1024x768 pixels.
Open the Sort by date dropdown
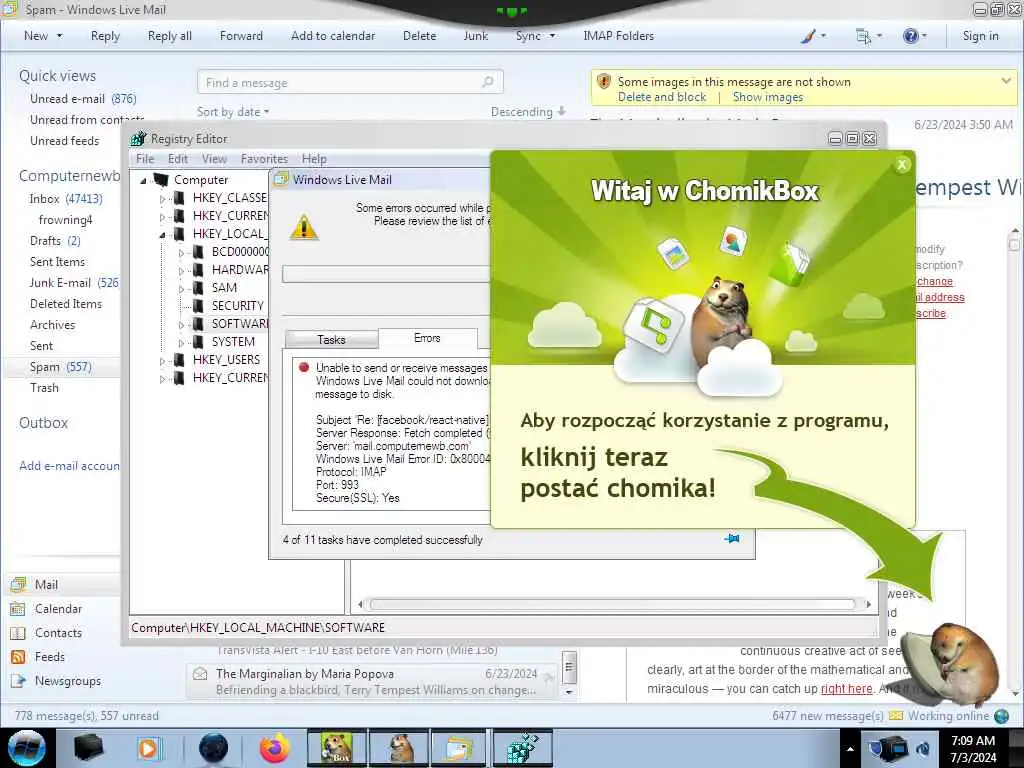point(233,112)
